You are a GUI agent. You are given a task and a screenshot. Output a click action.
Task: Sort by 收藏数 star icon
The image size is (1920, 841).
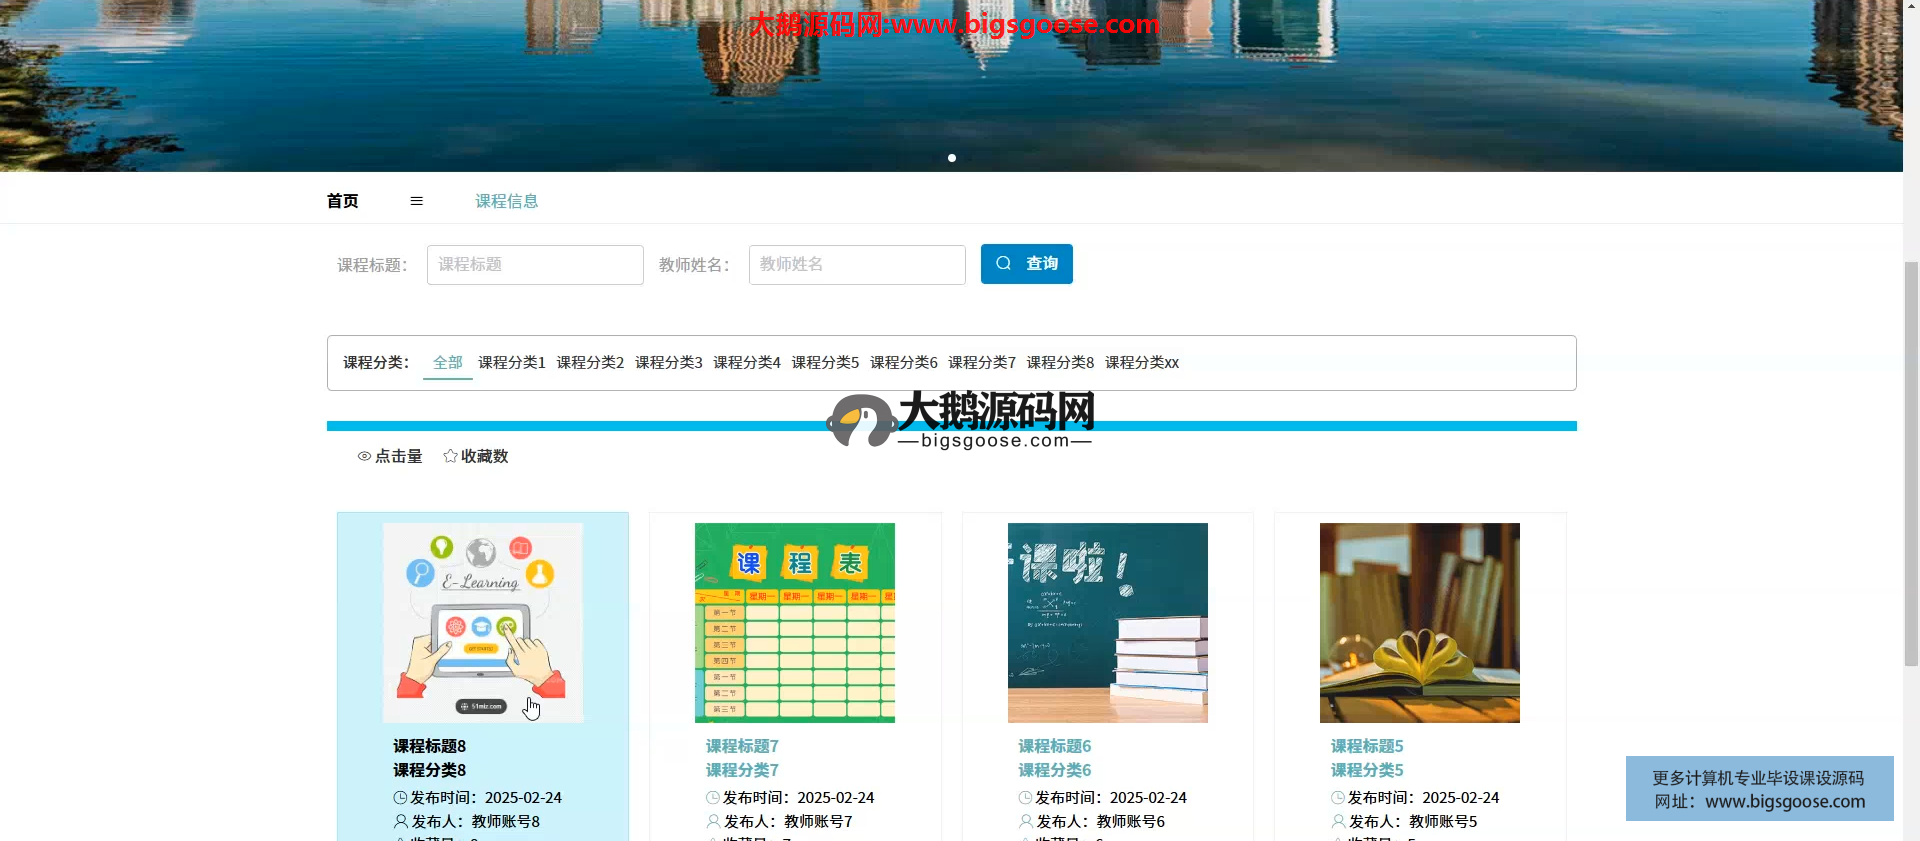coord(450,456)
